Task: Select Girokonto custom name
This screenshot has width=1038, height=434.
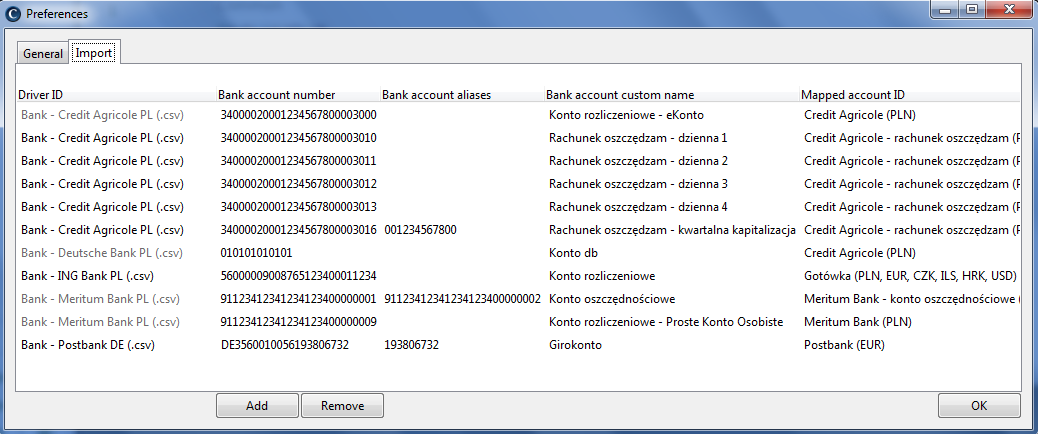Action: click(575, 345)
